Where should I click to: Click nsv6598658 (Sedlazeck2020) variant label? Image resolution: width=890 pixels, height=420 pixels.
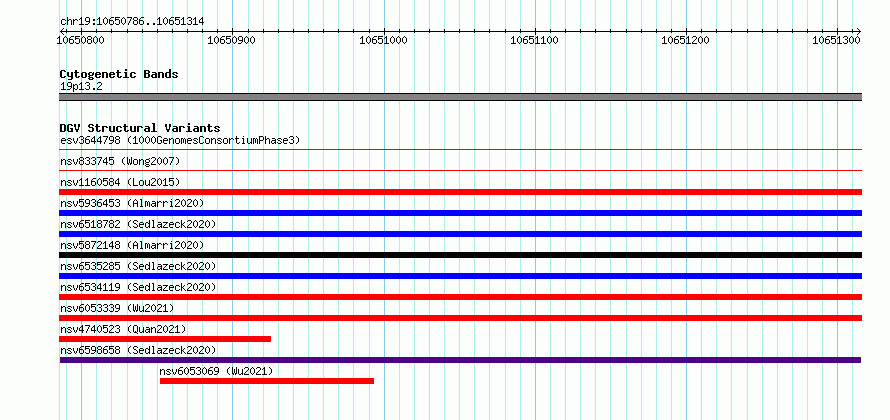(138, 350)
